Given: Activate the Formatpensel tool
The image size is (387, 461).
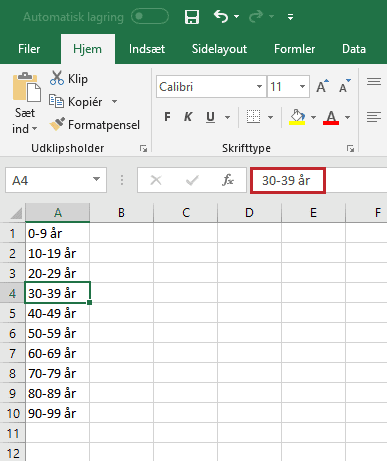Looking at the screenshot, I should tap(95, 125).
